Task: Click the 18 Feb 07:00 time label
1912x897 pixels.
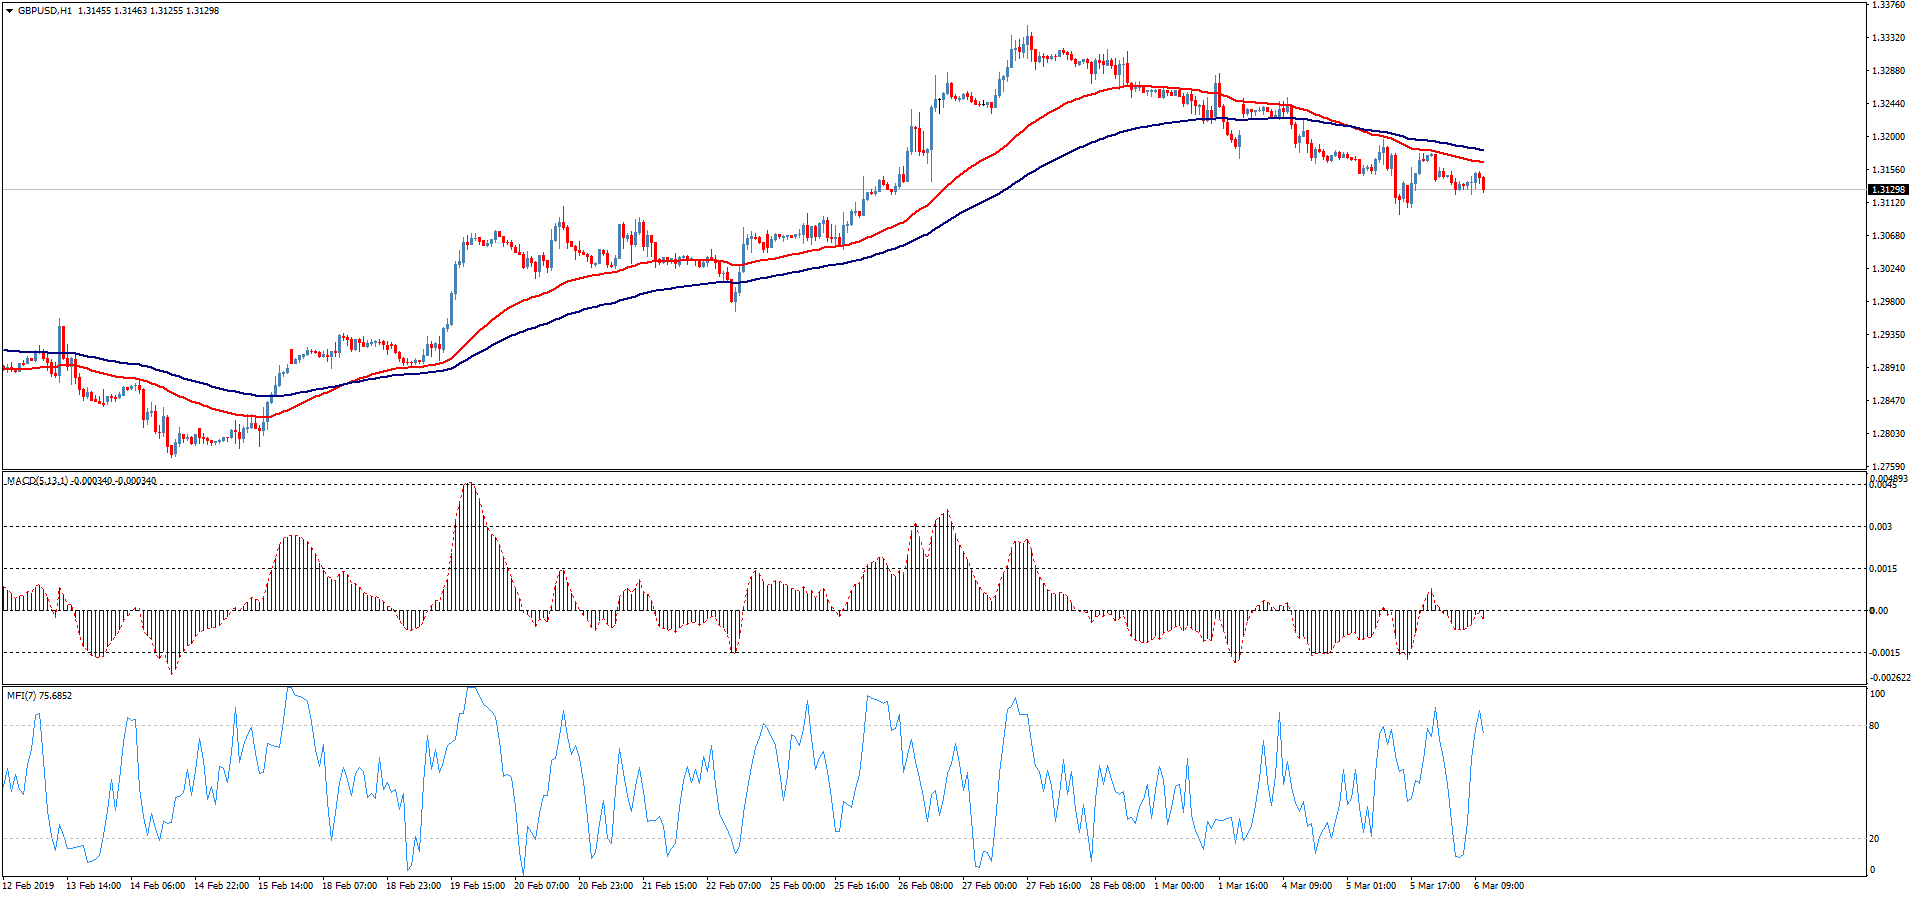Action: click(349, 886)
